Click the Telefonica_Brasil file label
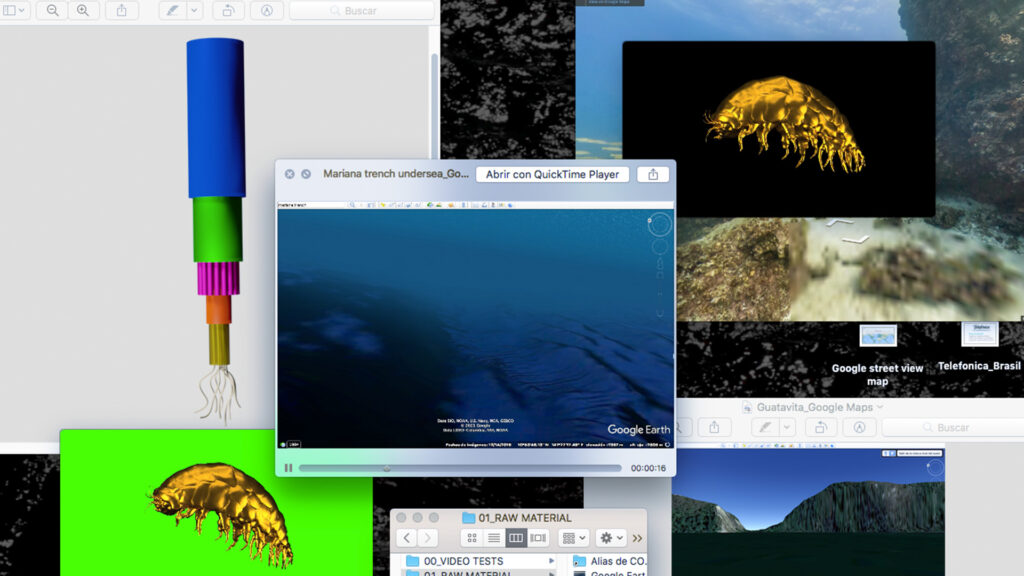The width and height of the screenshot is (1024, 576). pyautogui.click(x=979, y=366)
